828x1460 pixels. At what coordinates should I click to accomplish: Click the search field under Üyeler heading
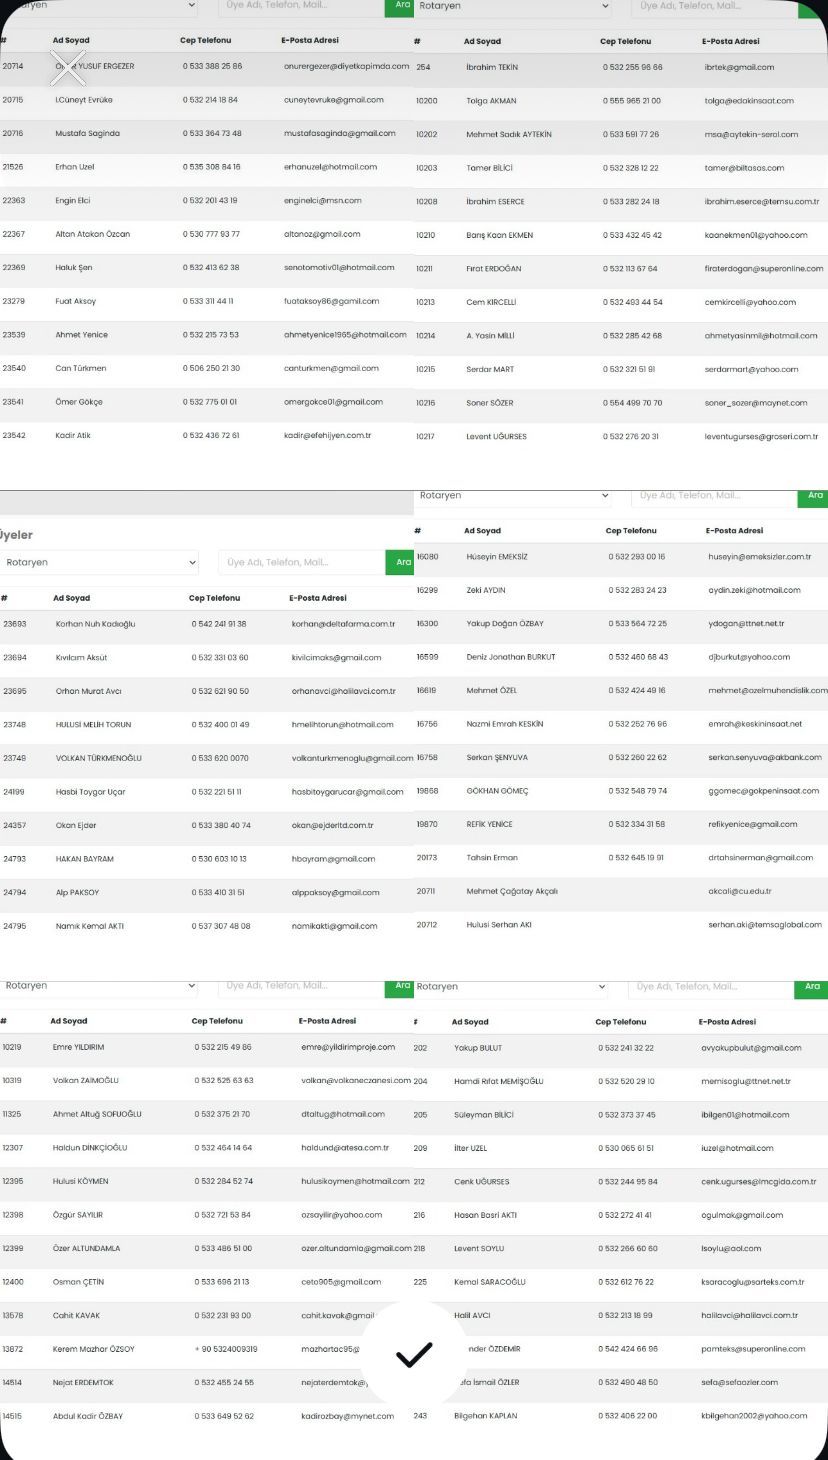[301, 563]
